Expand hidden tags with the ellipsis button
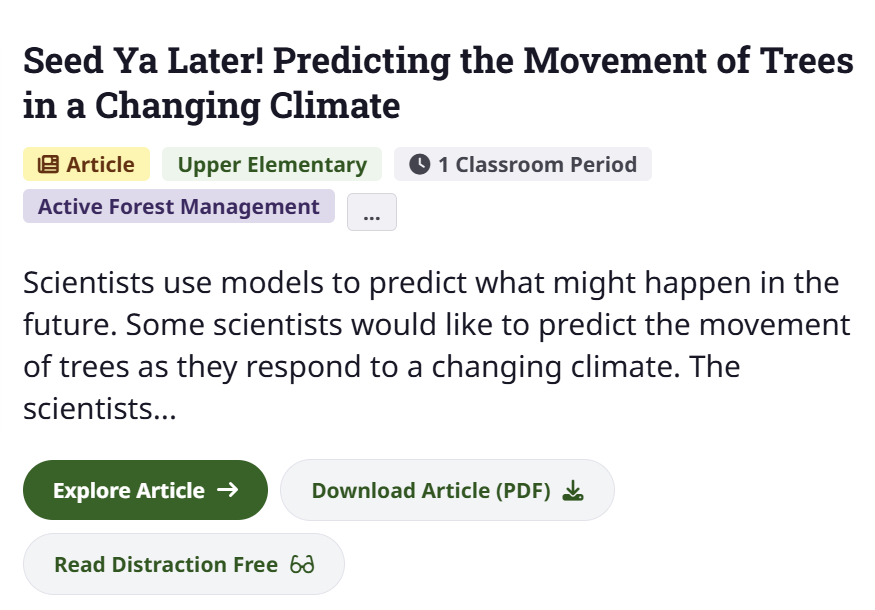The image size is (875, 610). coord(372,212)
